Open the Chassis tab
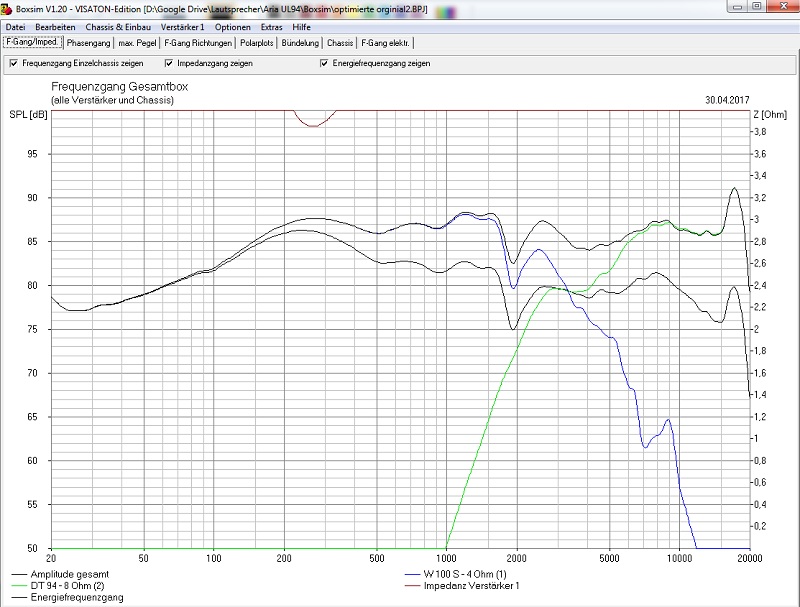 coord(340,43)
